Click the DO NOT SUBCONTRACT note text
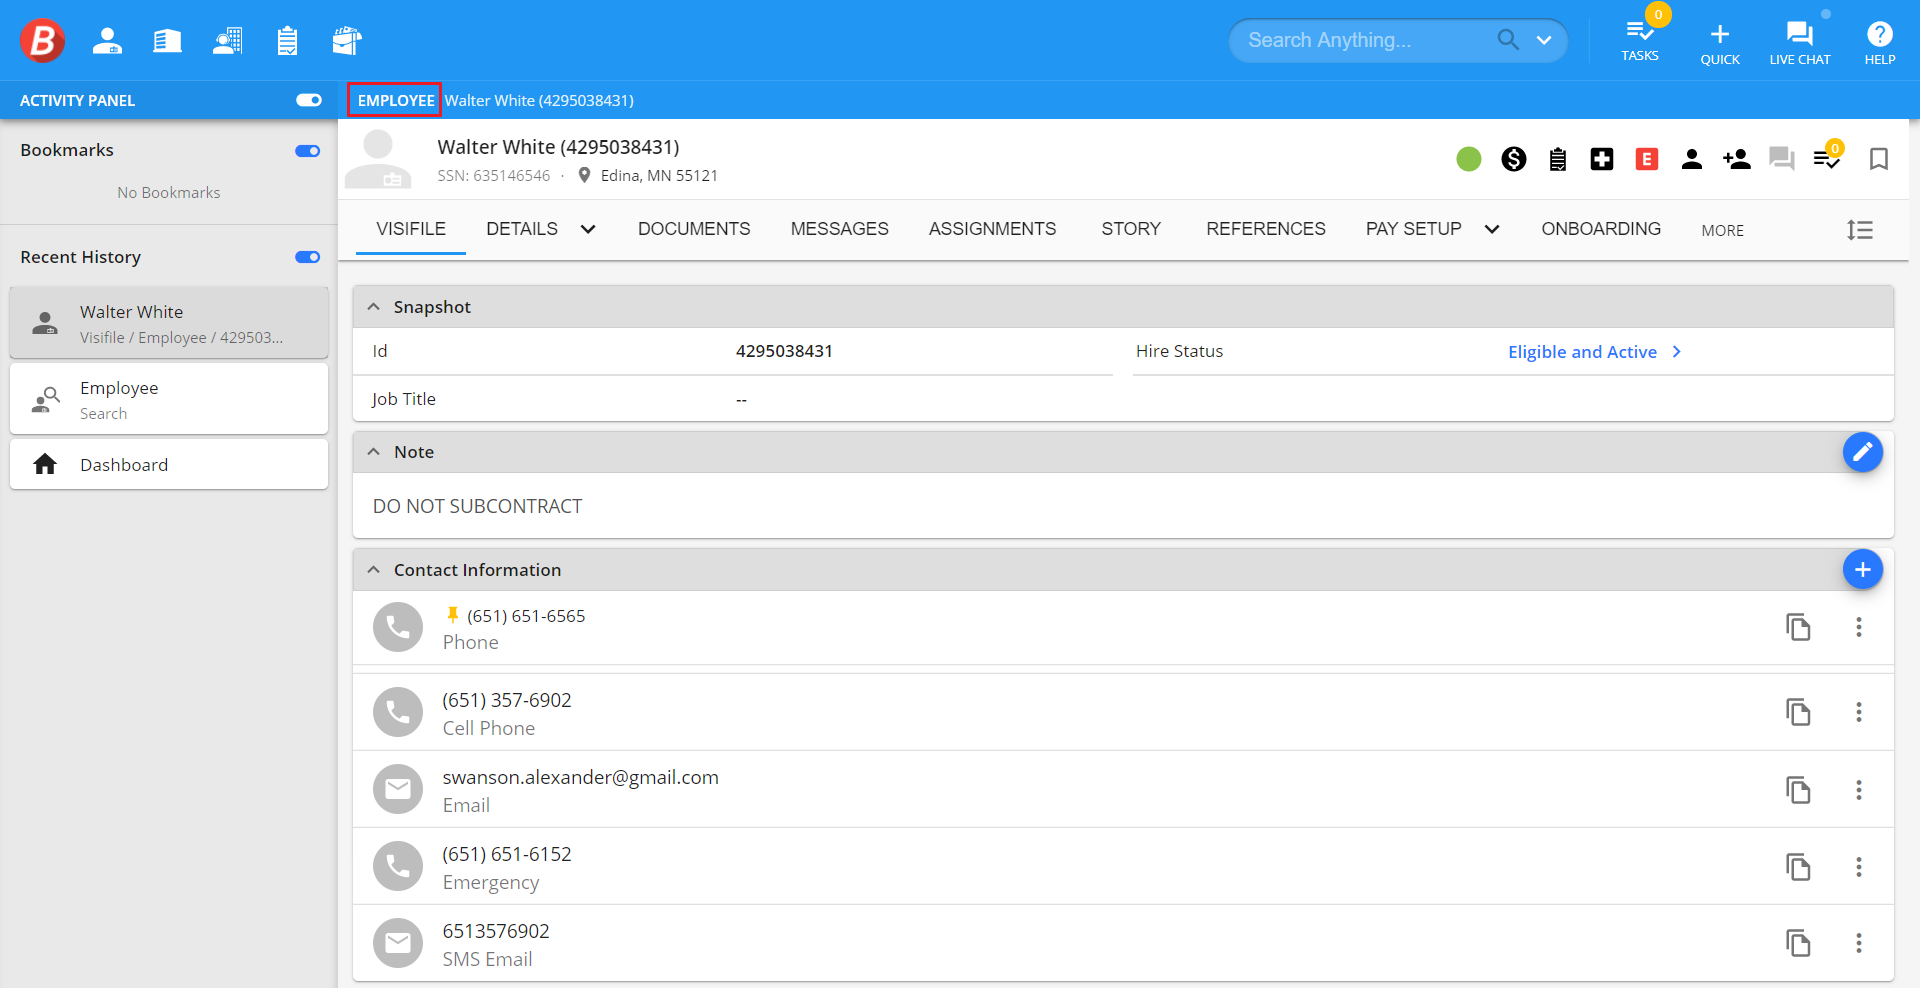This screenshot has width=1920, height=988. click(x=477, y=507)
